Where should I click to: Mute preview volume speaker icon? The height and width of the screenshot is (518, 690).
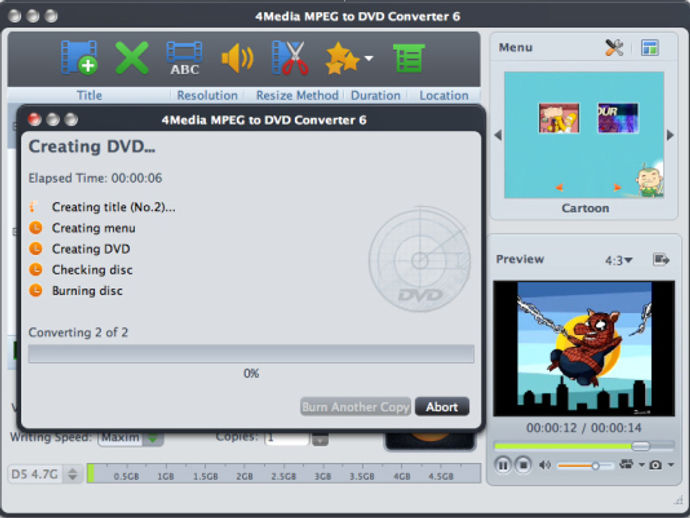(x=545, y=465)
